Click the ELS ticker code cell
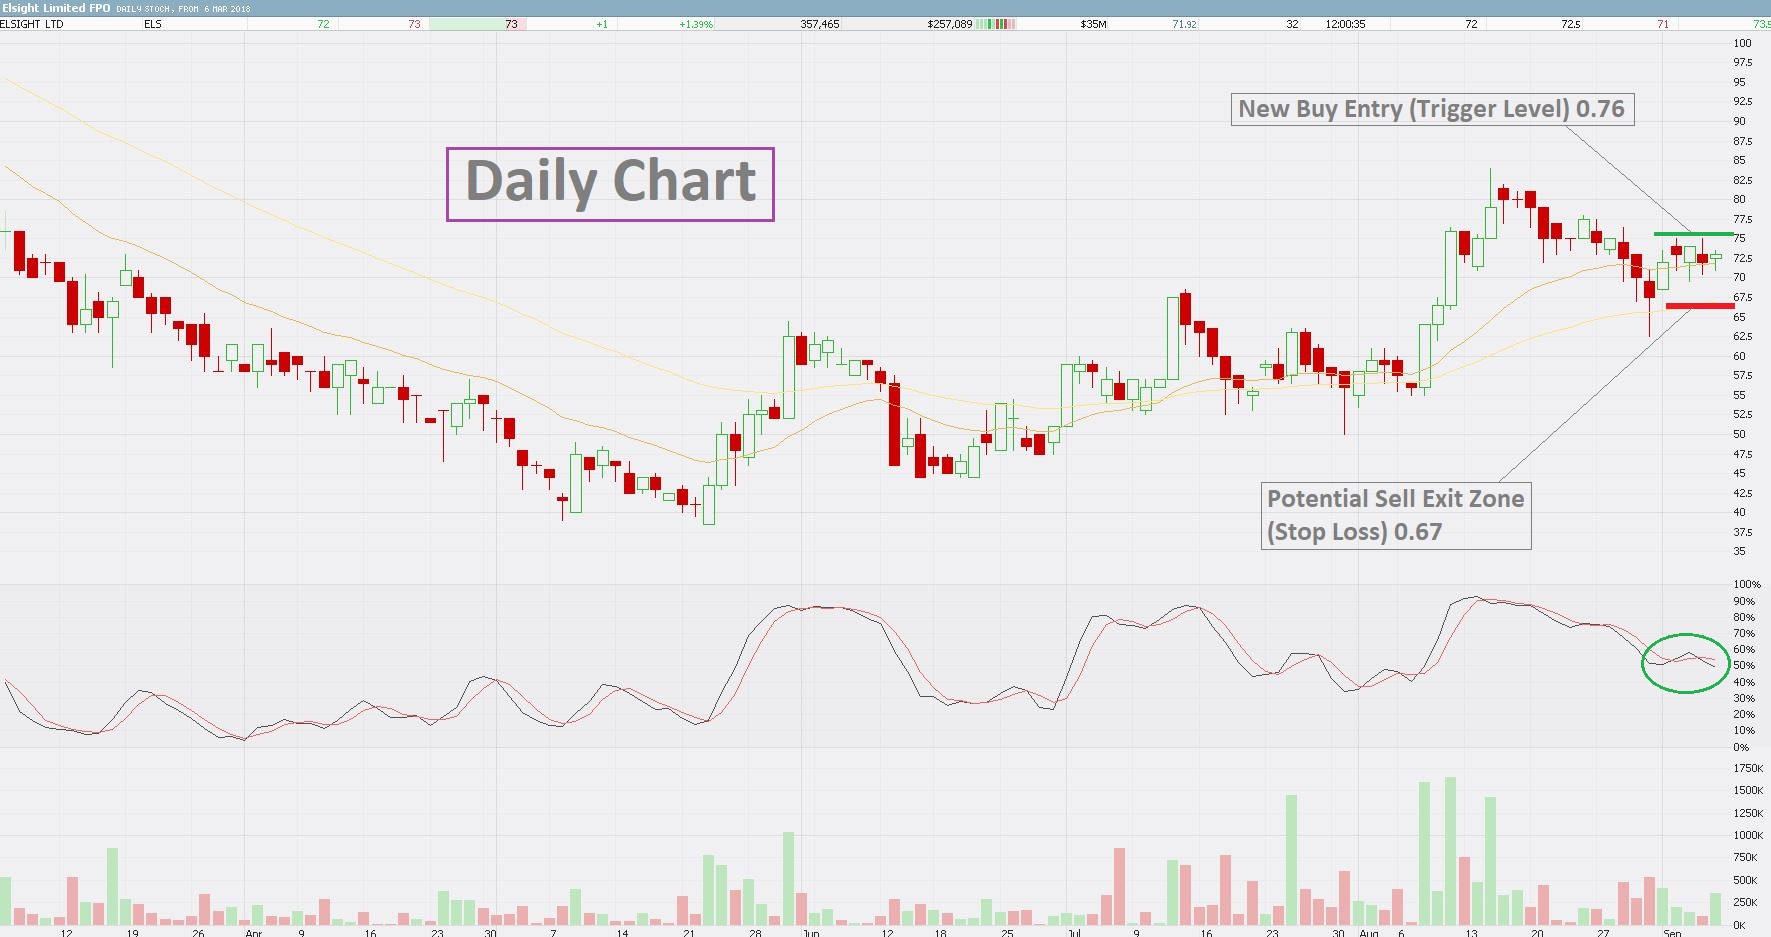1771x937 pixels. pos(152,24)
